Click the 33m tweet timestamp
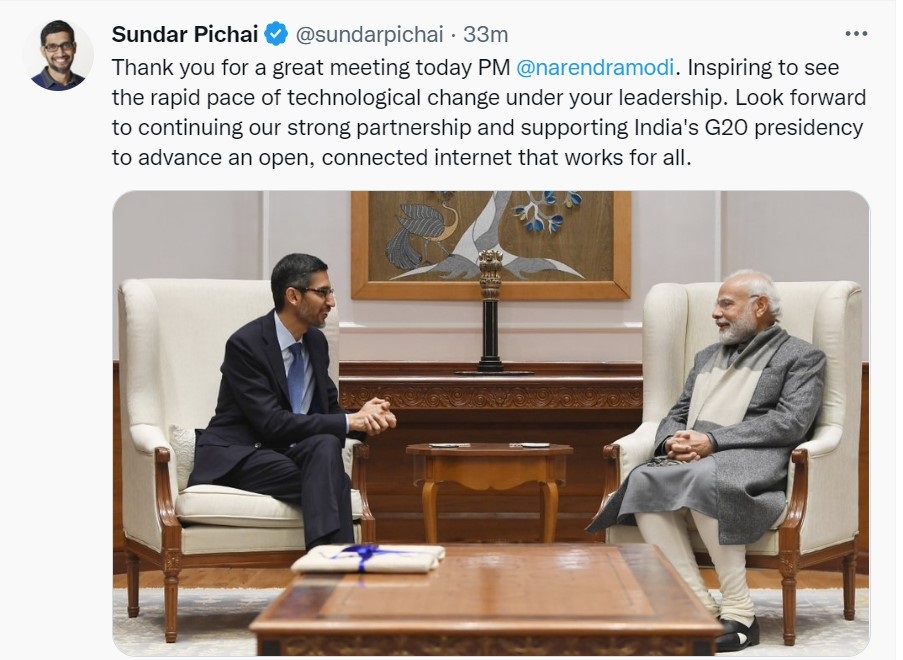Screen dimensions: 903x660 pos(486,35)
